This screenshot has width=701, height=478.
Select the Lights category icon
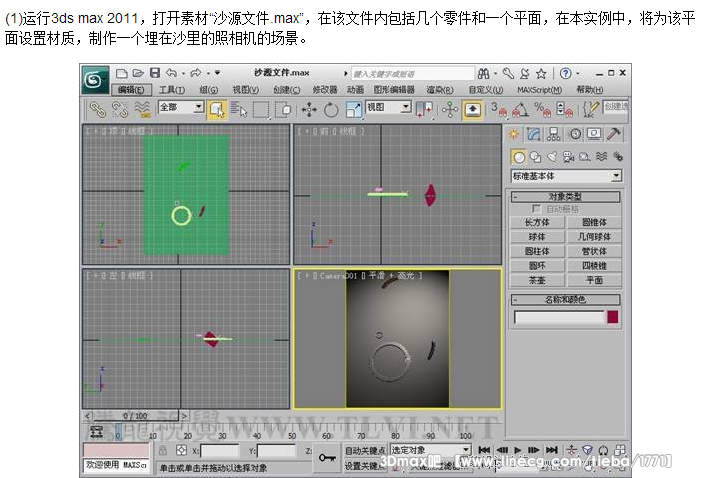point(553,157)
